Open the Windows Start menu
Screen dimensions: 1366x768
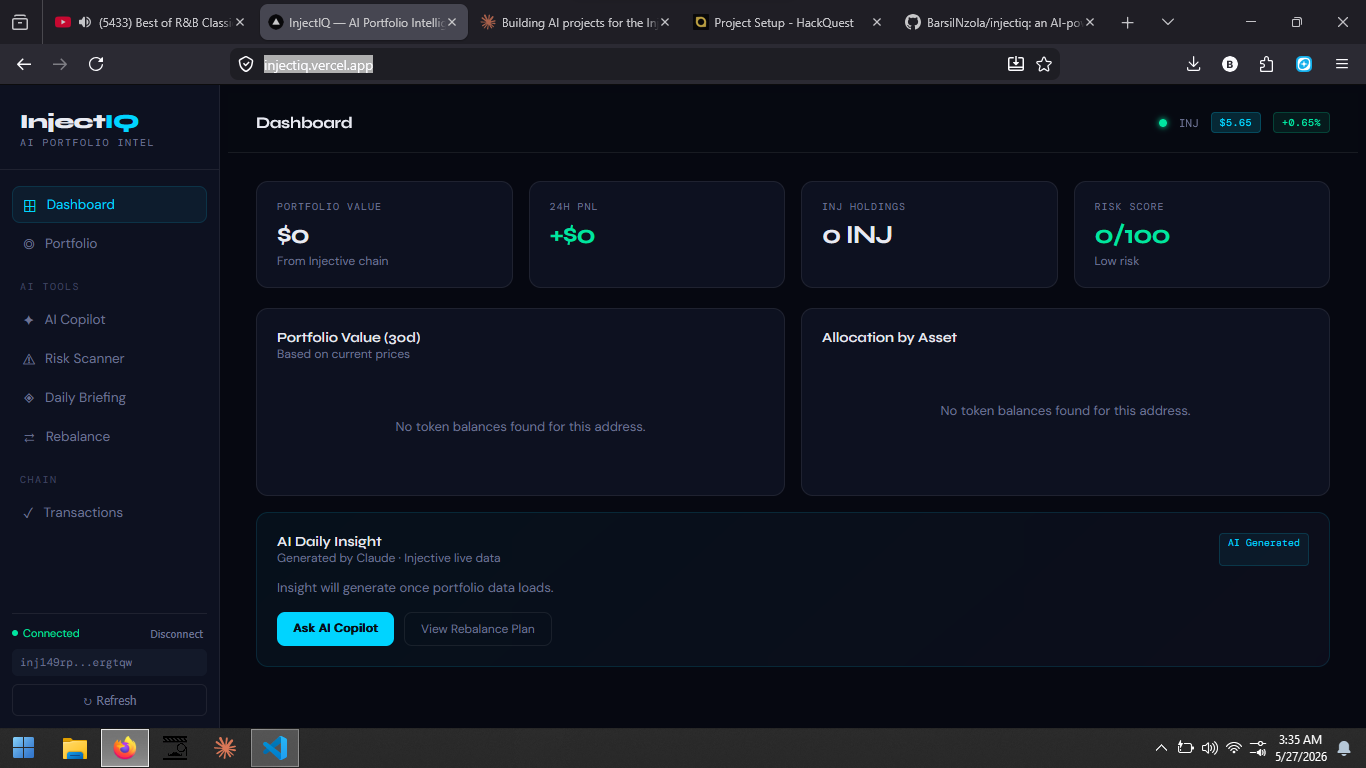pyautogui.click(x=24, y=747)
